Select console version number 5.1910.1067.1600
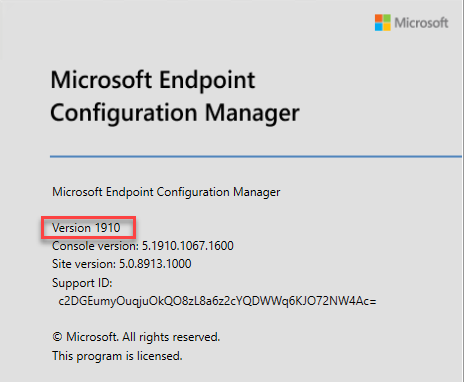The width and height of the screenshot is (464, 382). pyautogui.click(x=188, y=246)
